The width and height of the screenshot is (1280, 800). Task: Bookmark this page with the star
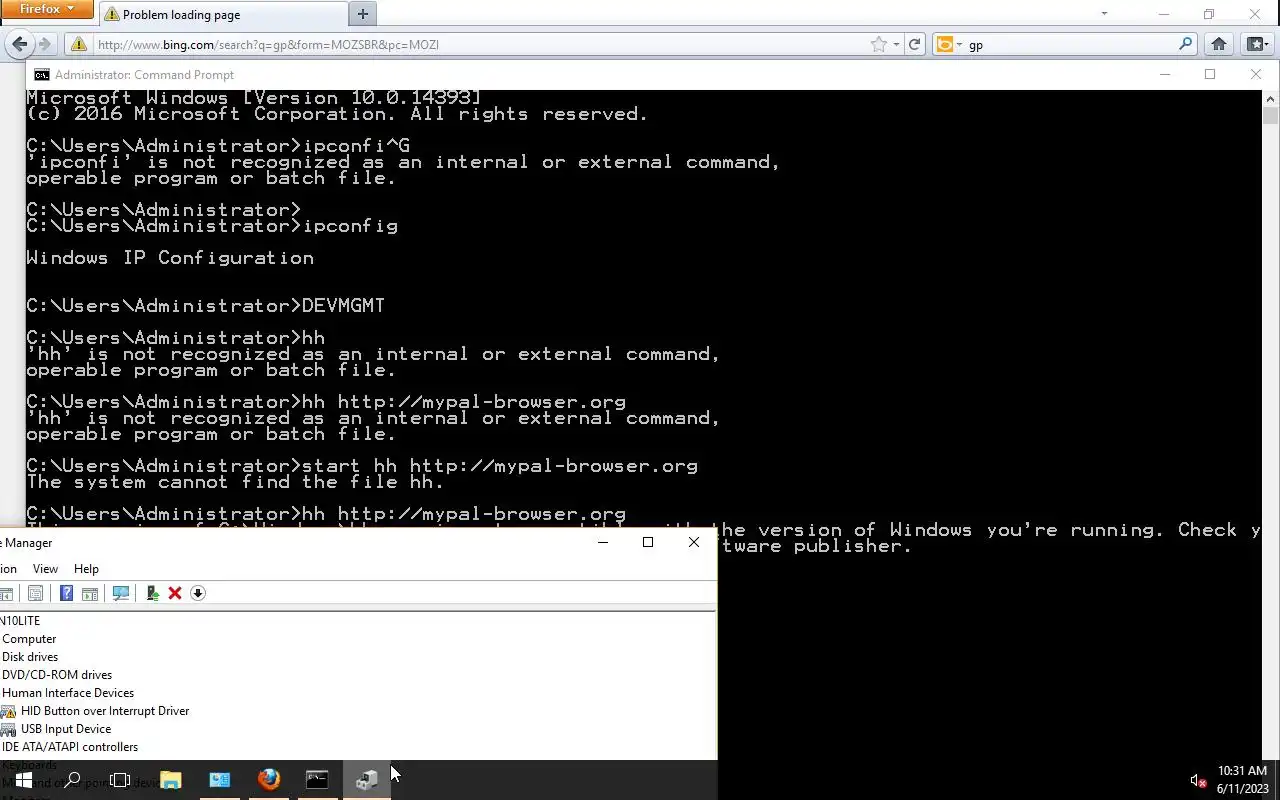pos(879,44)
